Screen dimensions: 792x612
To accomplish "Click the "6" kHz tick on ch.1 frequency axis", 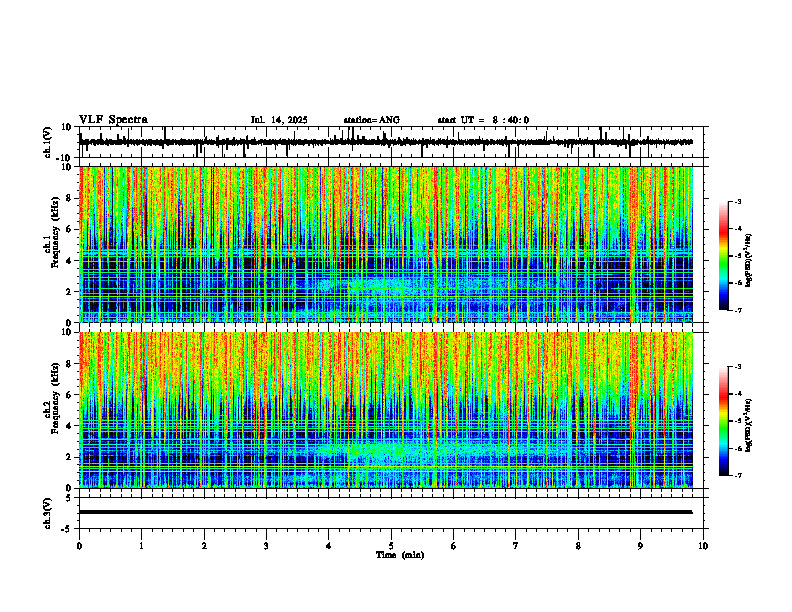I will coord(70,230).
